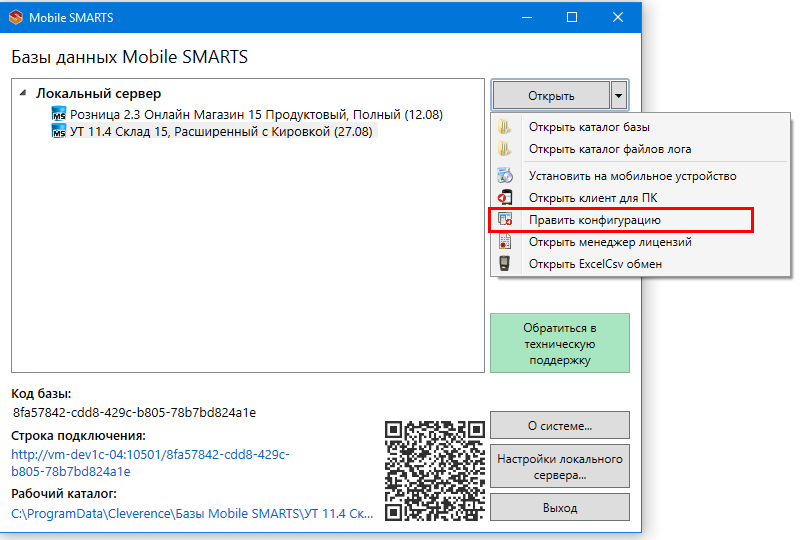Open Настройки локального сервера...
Image resolution: width=801 pixels, height=540 pixels.
[560, 466]
